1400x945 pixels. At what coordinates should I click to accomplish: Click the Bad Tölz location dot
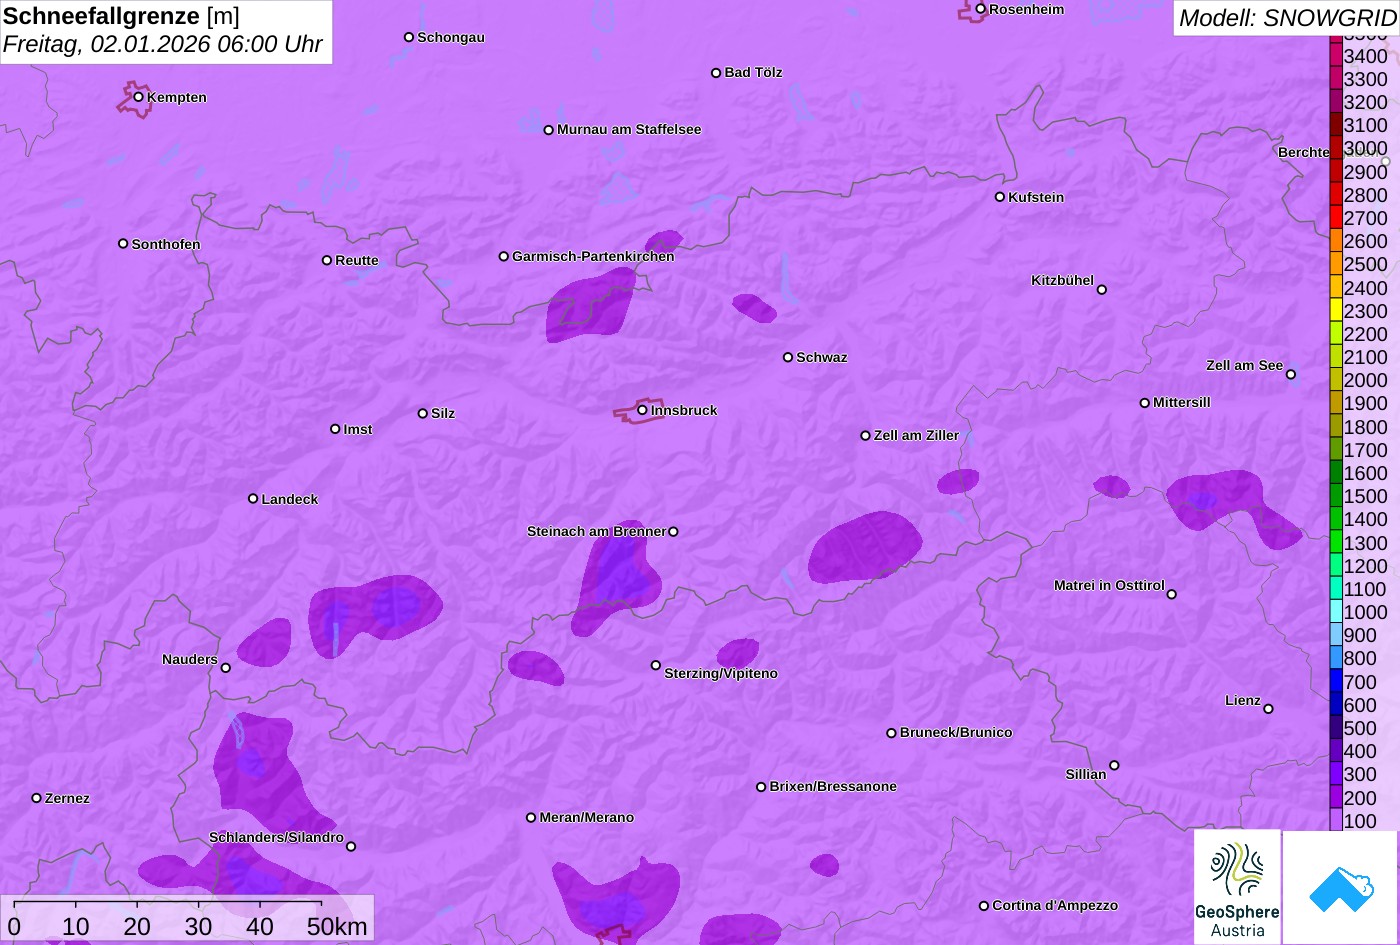click(x=716, y=73)
